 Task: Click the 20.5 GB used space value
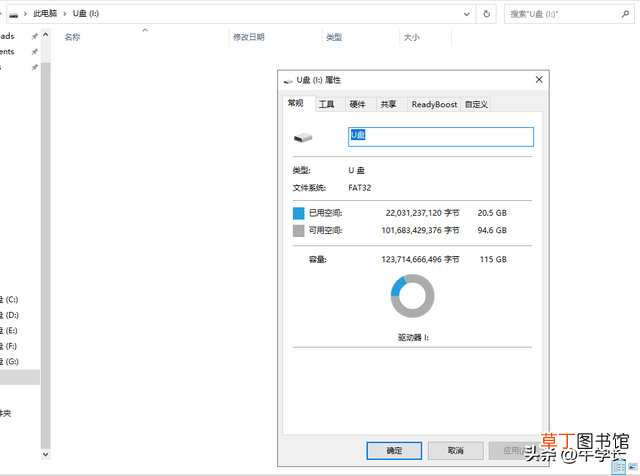(492, 213)
